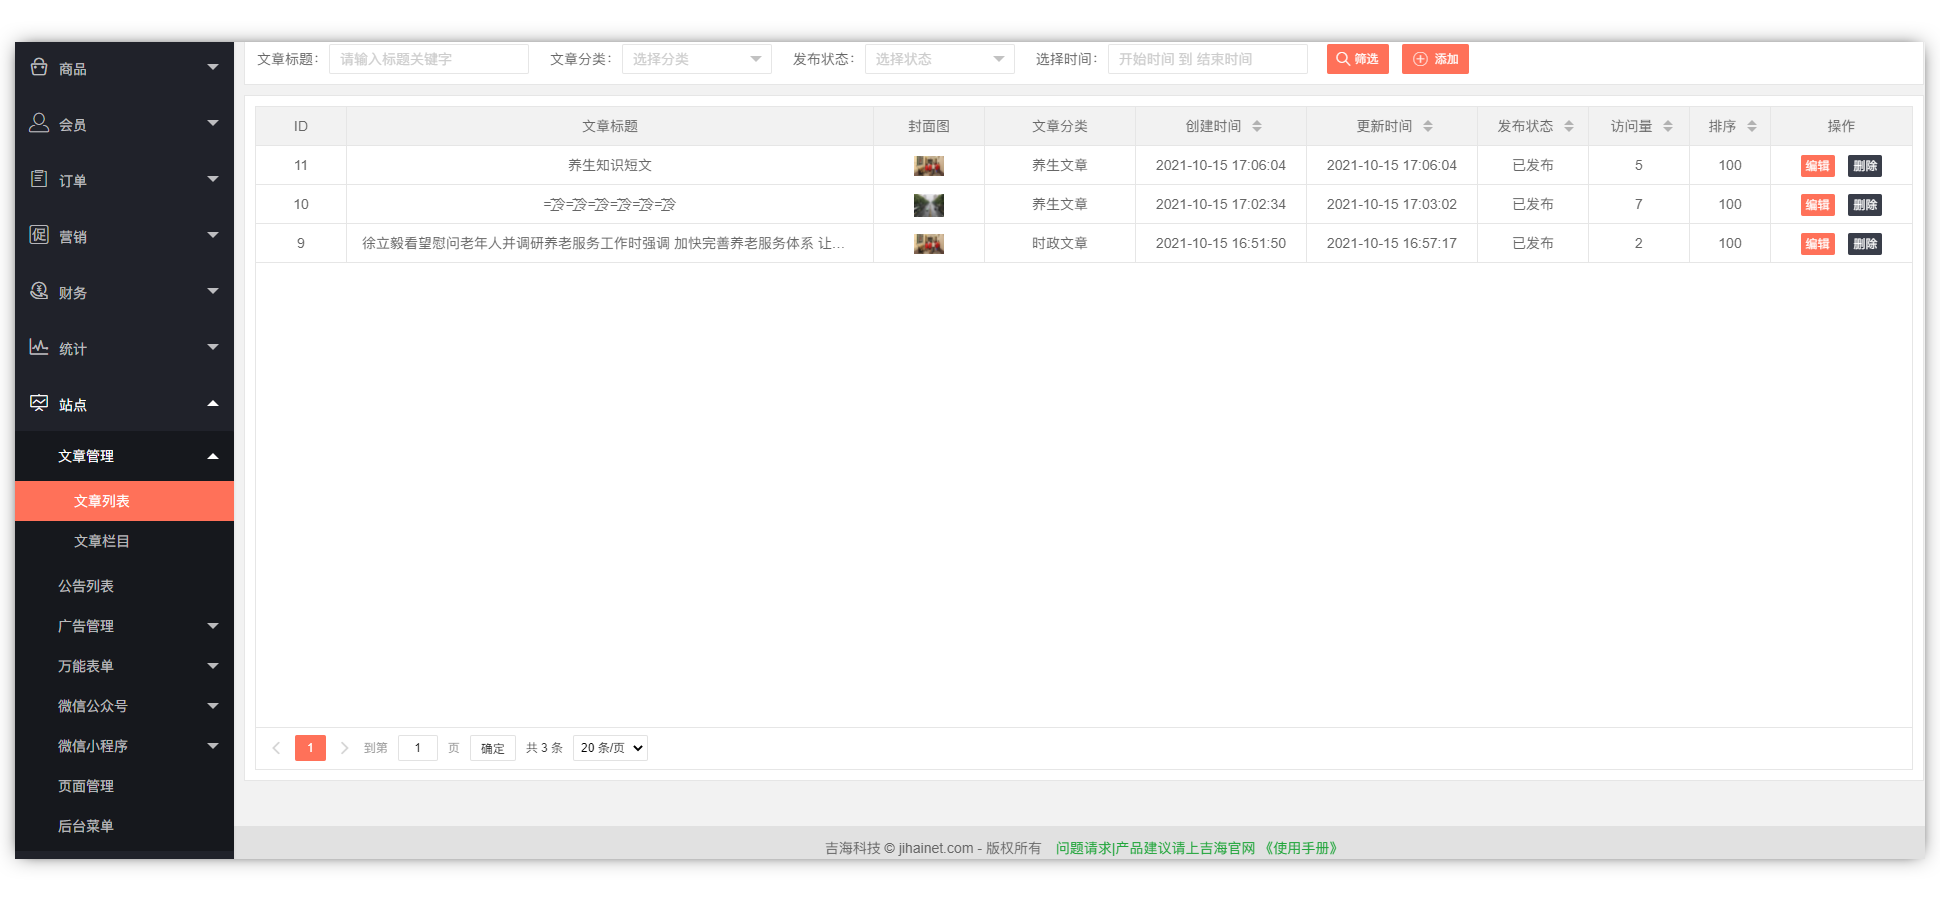This screenshot has width=1940, height=900.
Task: Click the 会员 person icon
Action: coord(39,123)
